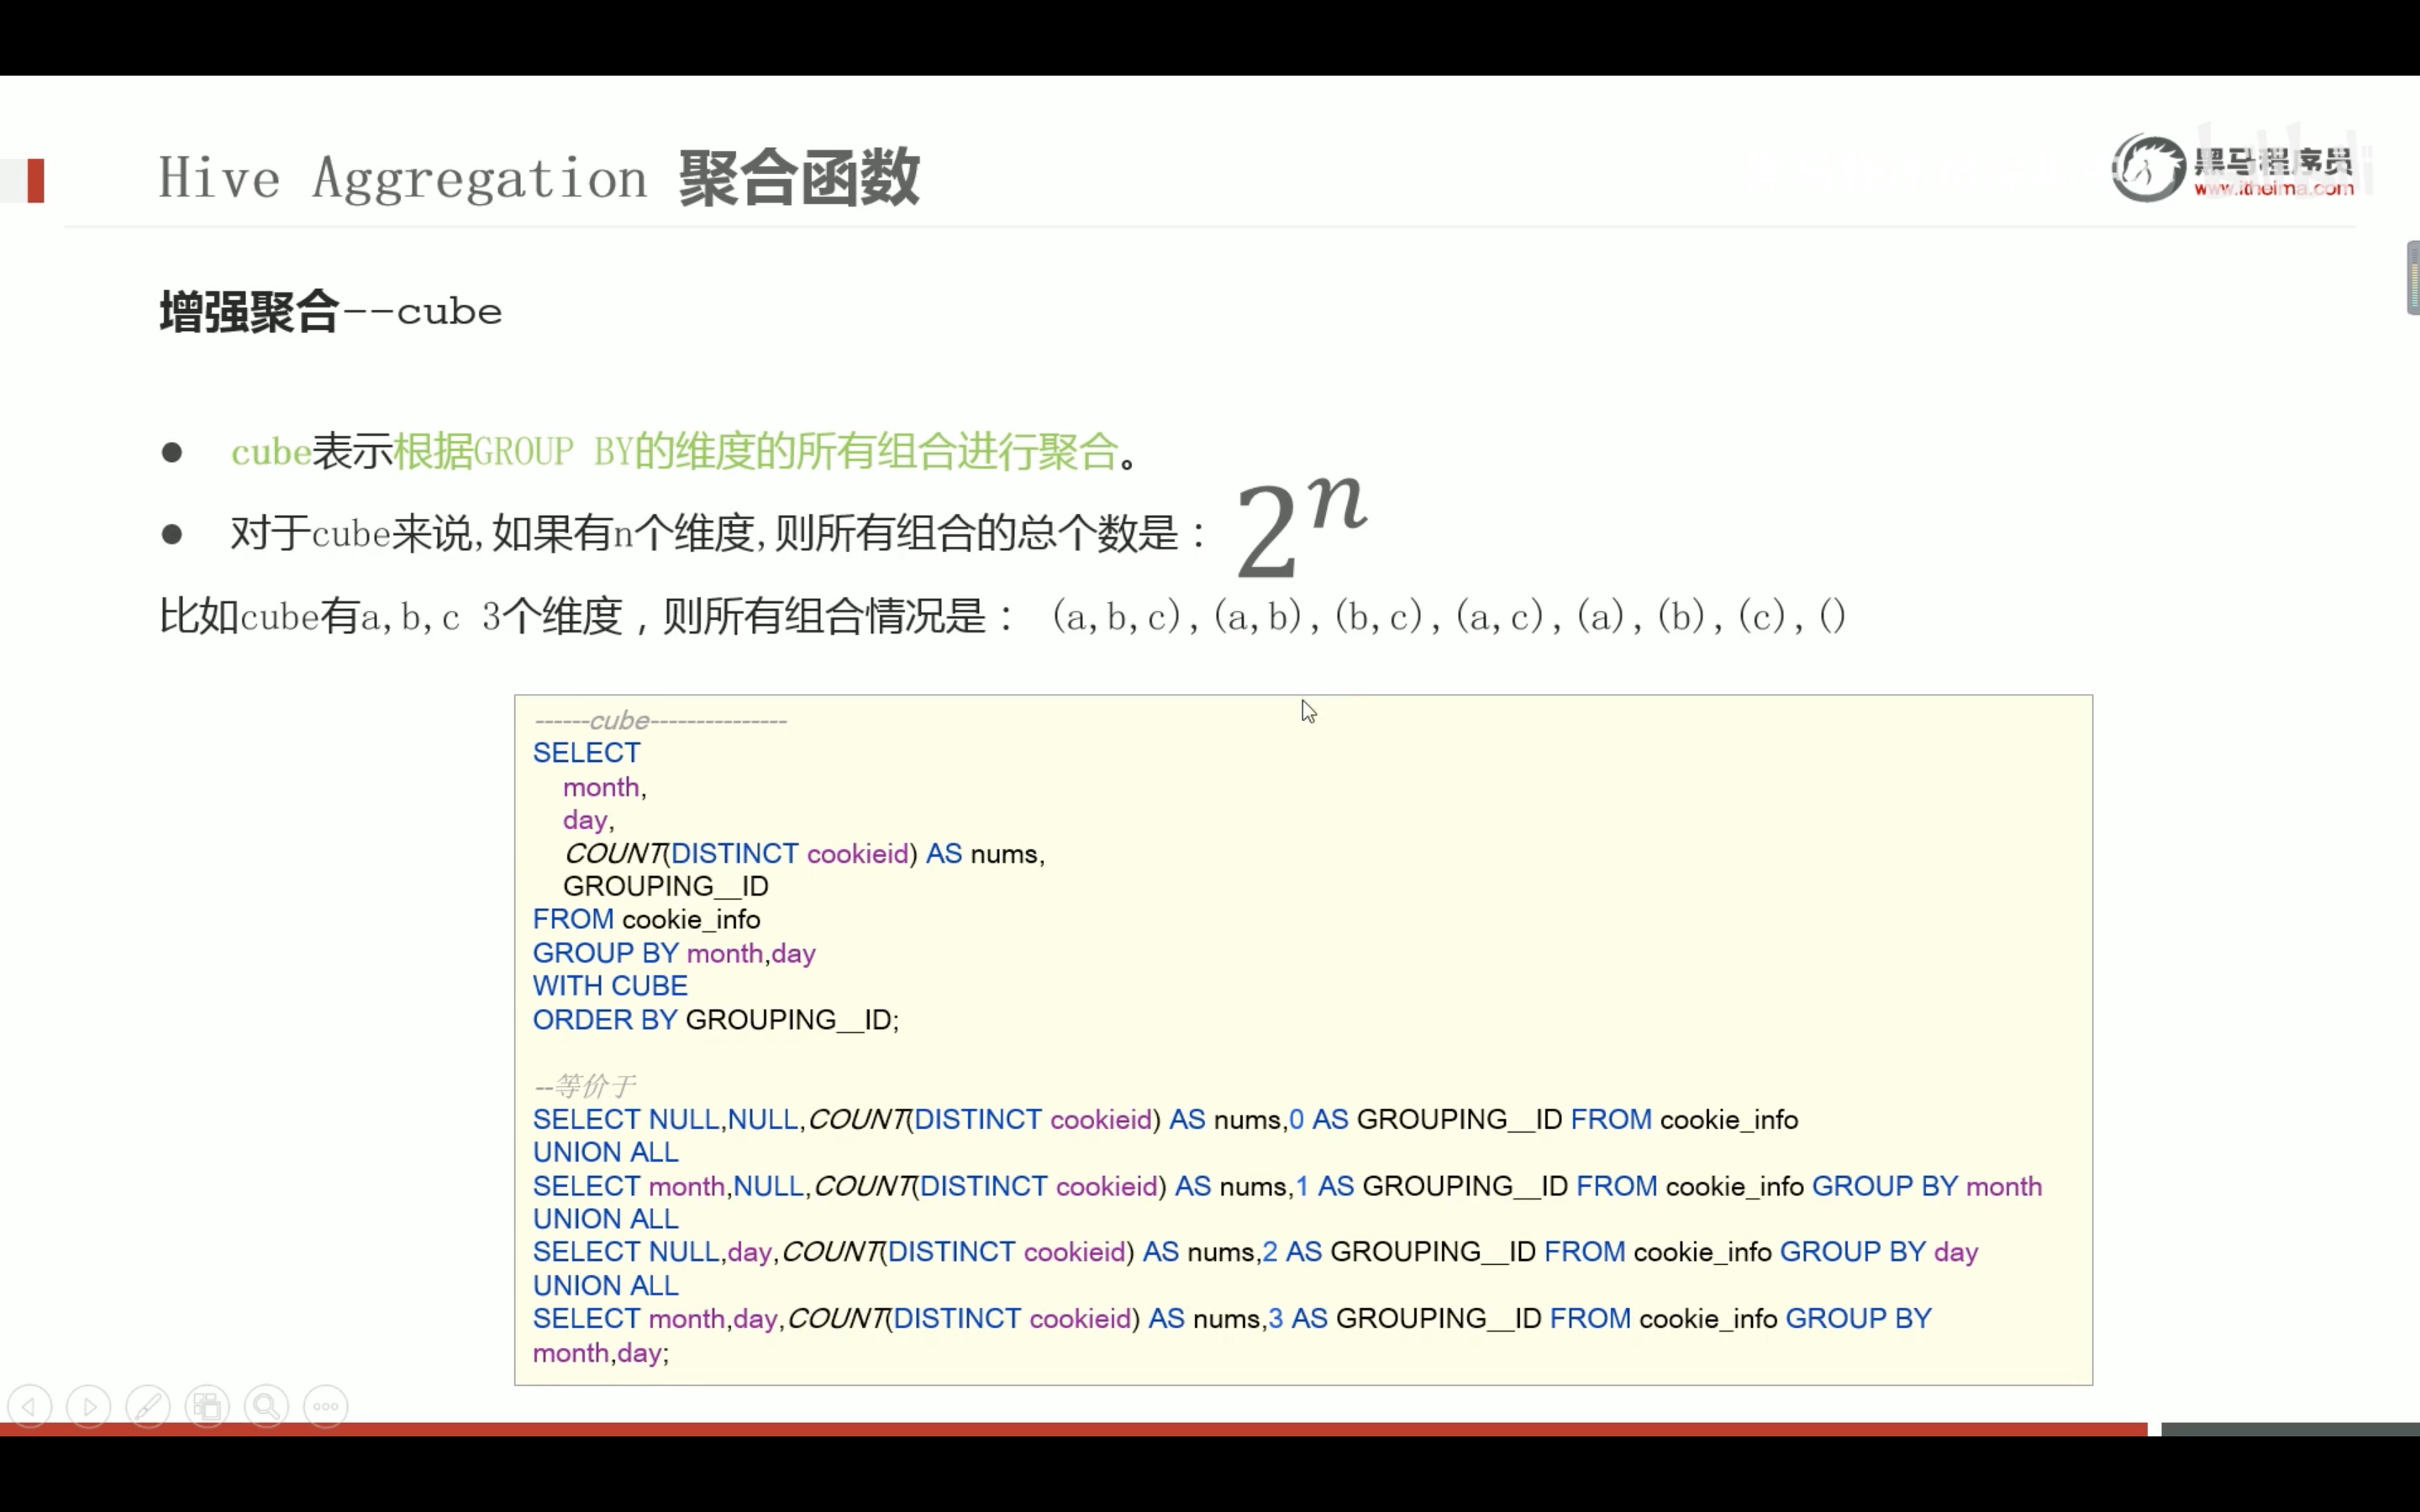Click the bullet text '对于cube来说,如果有n个维度'
The image size is (2420, 1512).
(x=492, y=533)
